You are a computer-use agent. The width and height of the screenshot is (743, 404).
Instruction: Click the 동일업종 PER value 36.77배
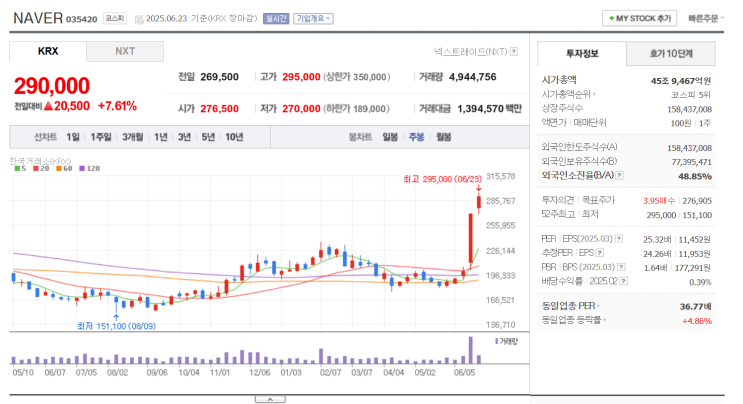696,306
